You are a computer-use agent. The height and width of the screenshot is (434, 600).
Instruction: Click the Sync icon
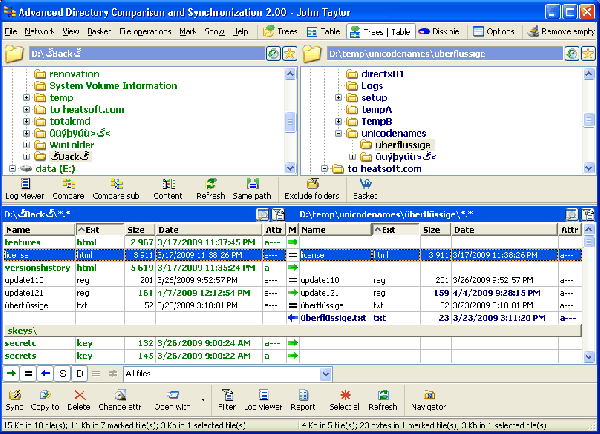14,396
